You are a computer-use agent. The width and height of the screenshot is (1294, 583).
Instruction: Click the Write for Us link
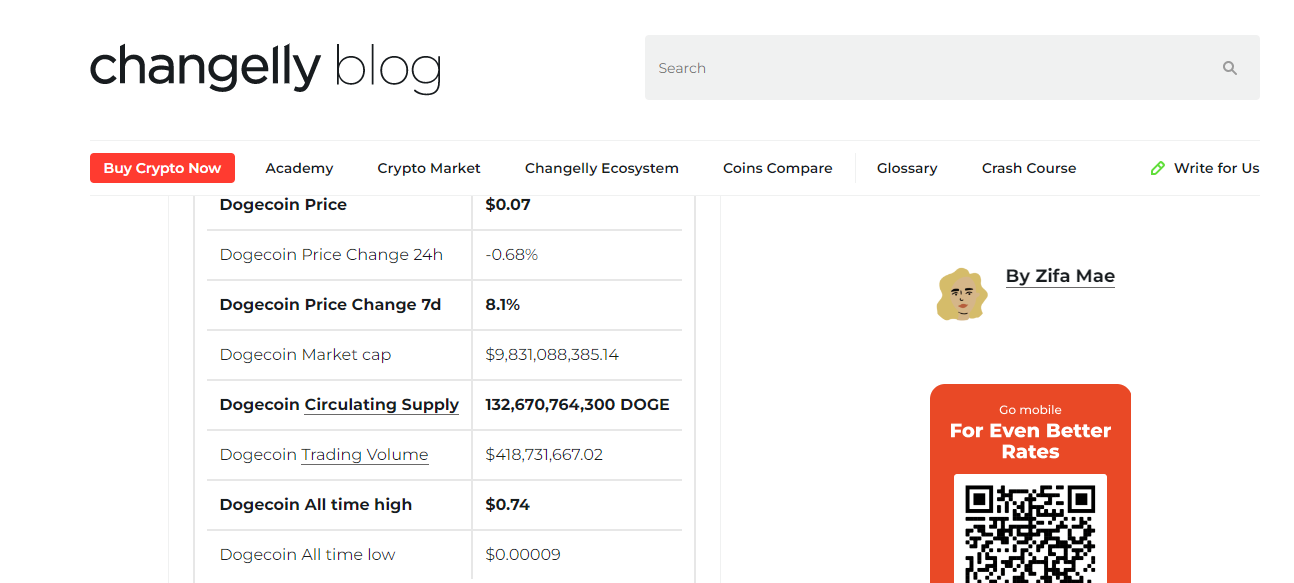1216,168
